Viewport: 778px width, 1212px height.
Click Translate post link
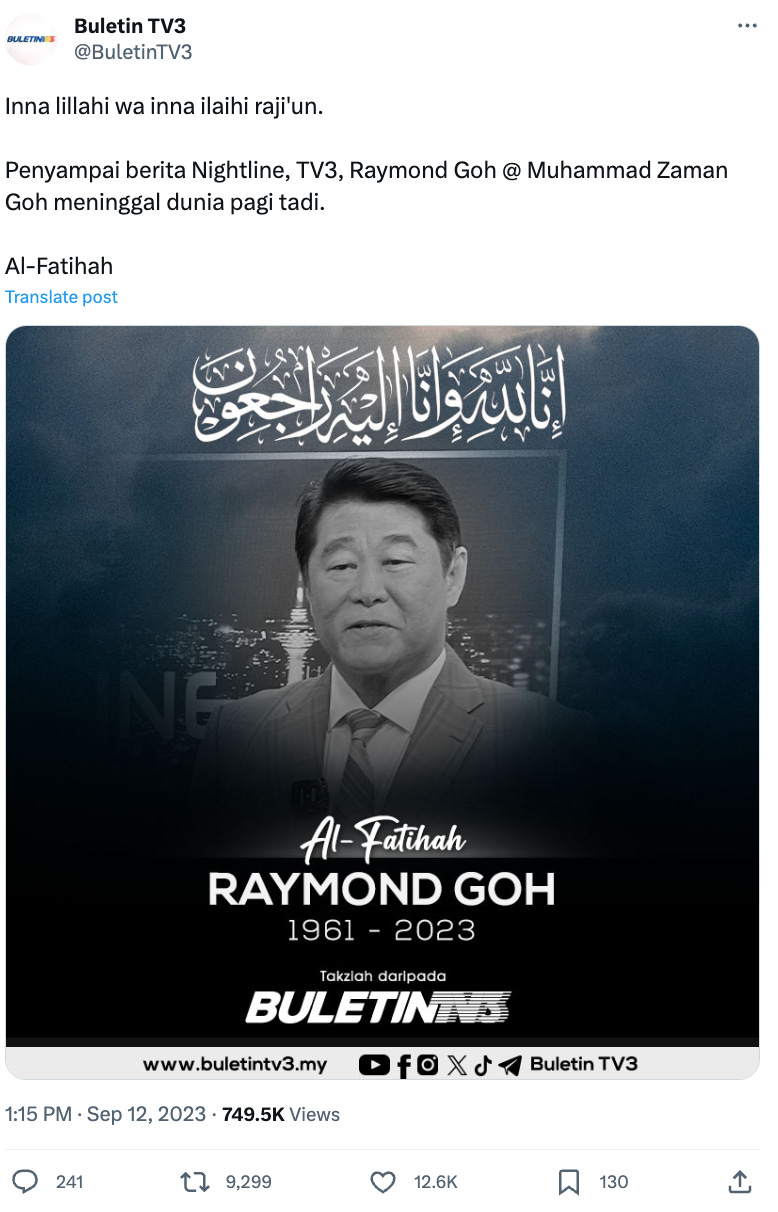point(61,297)
